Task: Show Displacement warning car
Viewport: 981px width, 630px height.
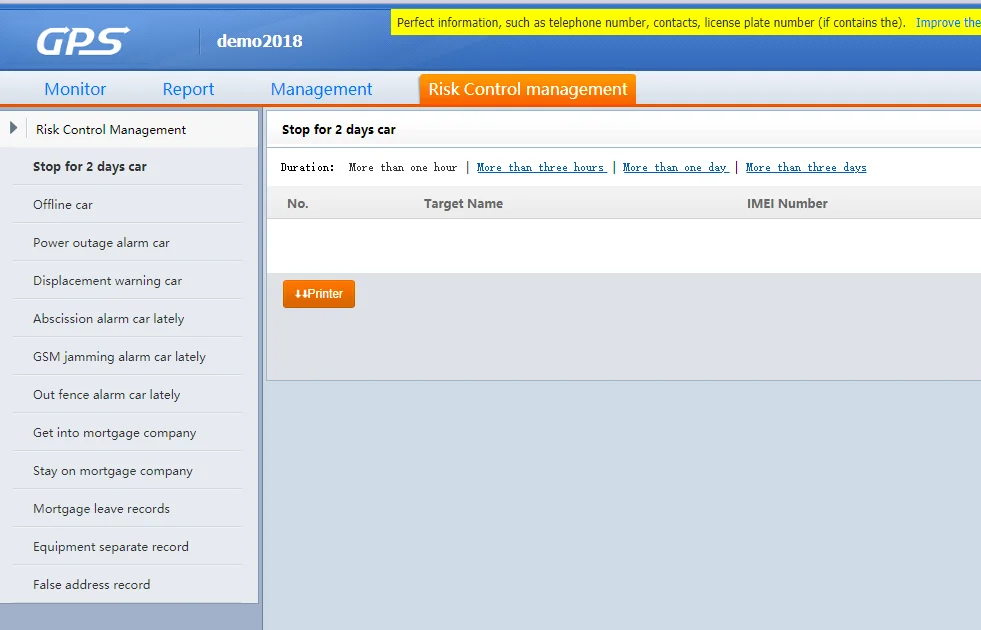Action: [x=107, y=281]
